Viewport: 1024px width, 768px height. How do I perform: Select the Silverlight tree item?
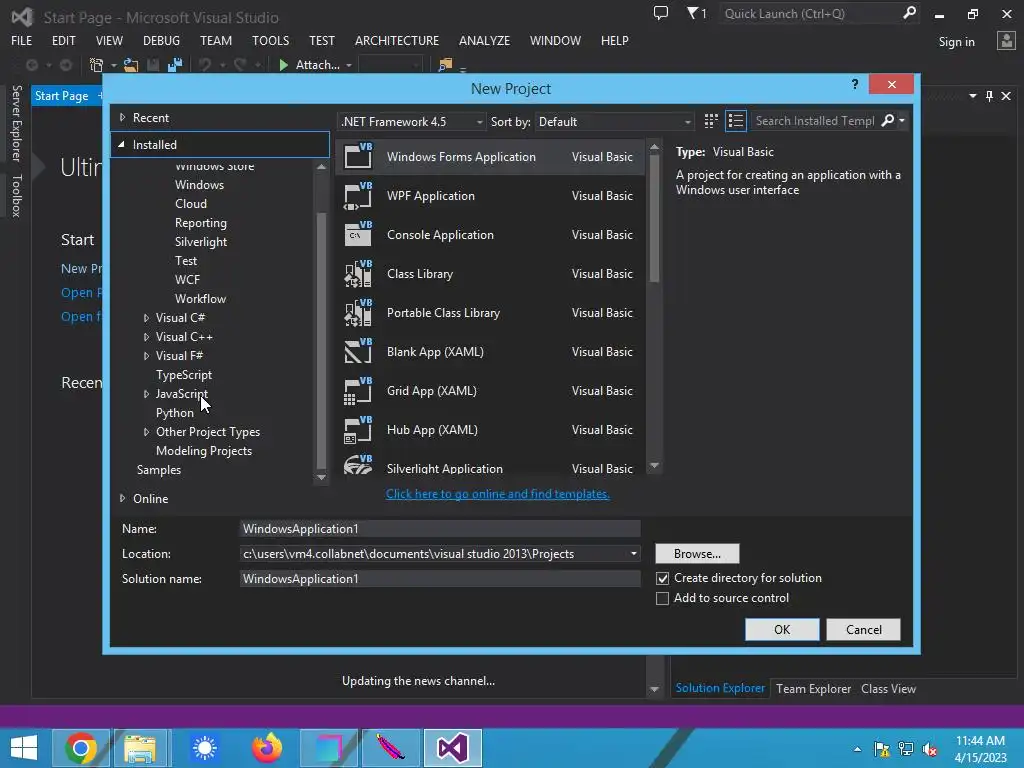[x=201, y=242]
